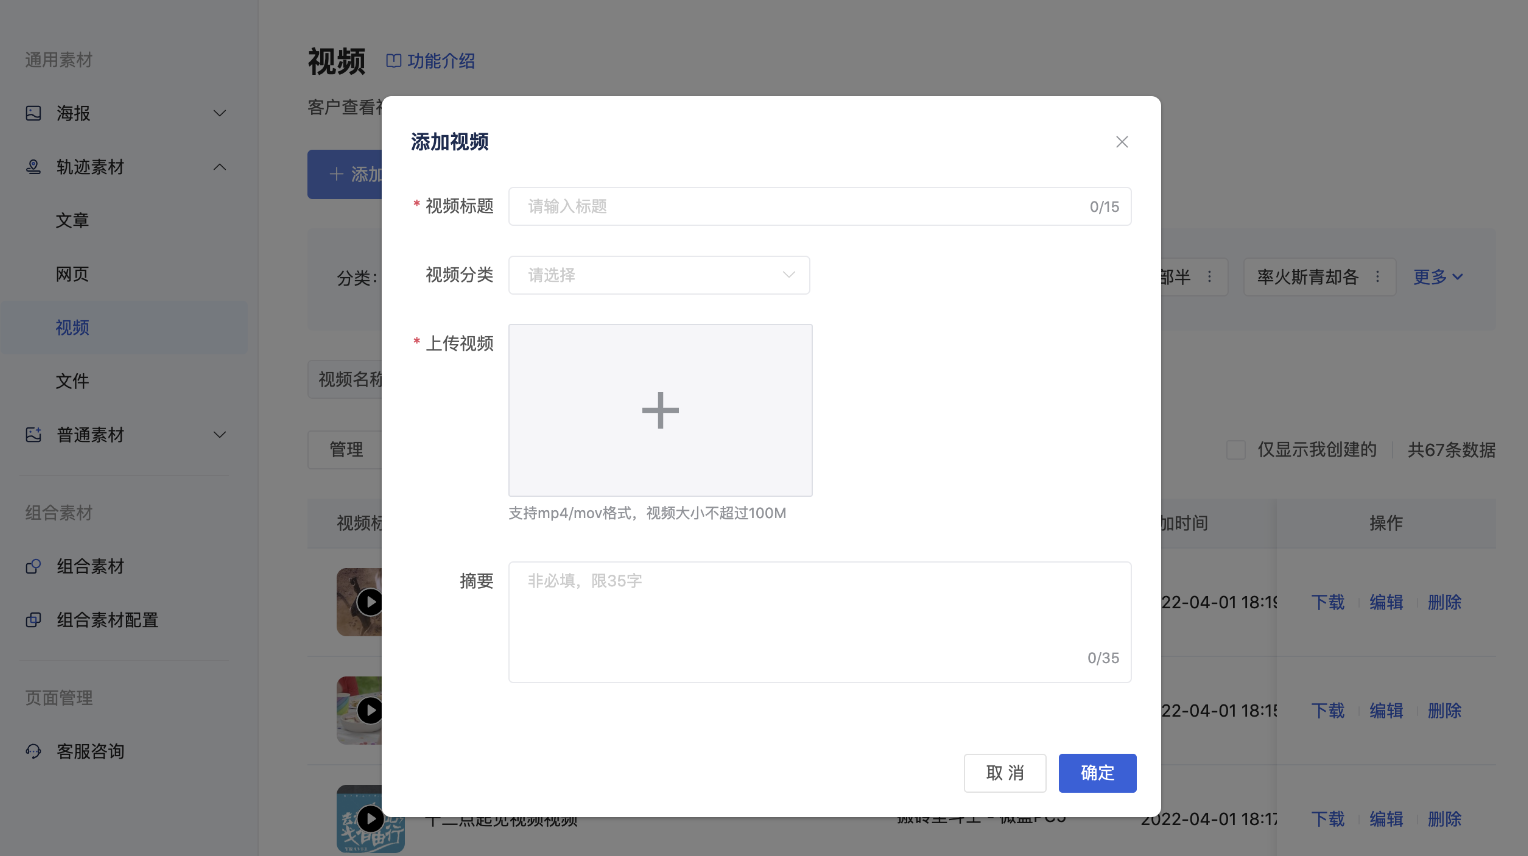
Task: Click the 客服咨询 headset icon
Action: pos(33,751)
